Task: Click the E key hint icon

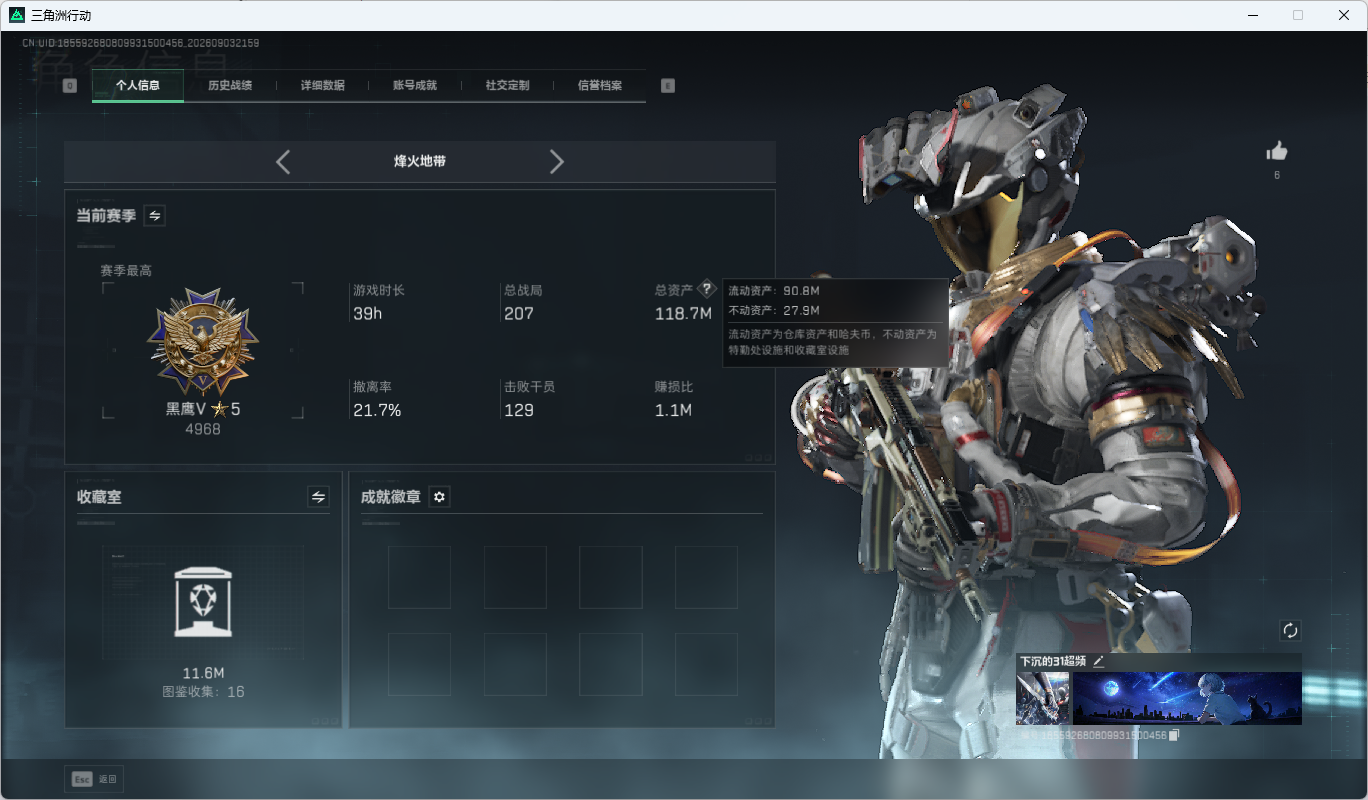Action: point(668,86)
